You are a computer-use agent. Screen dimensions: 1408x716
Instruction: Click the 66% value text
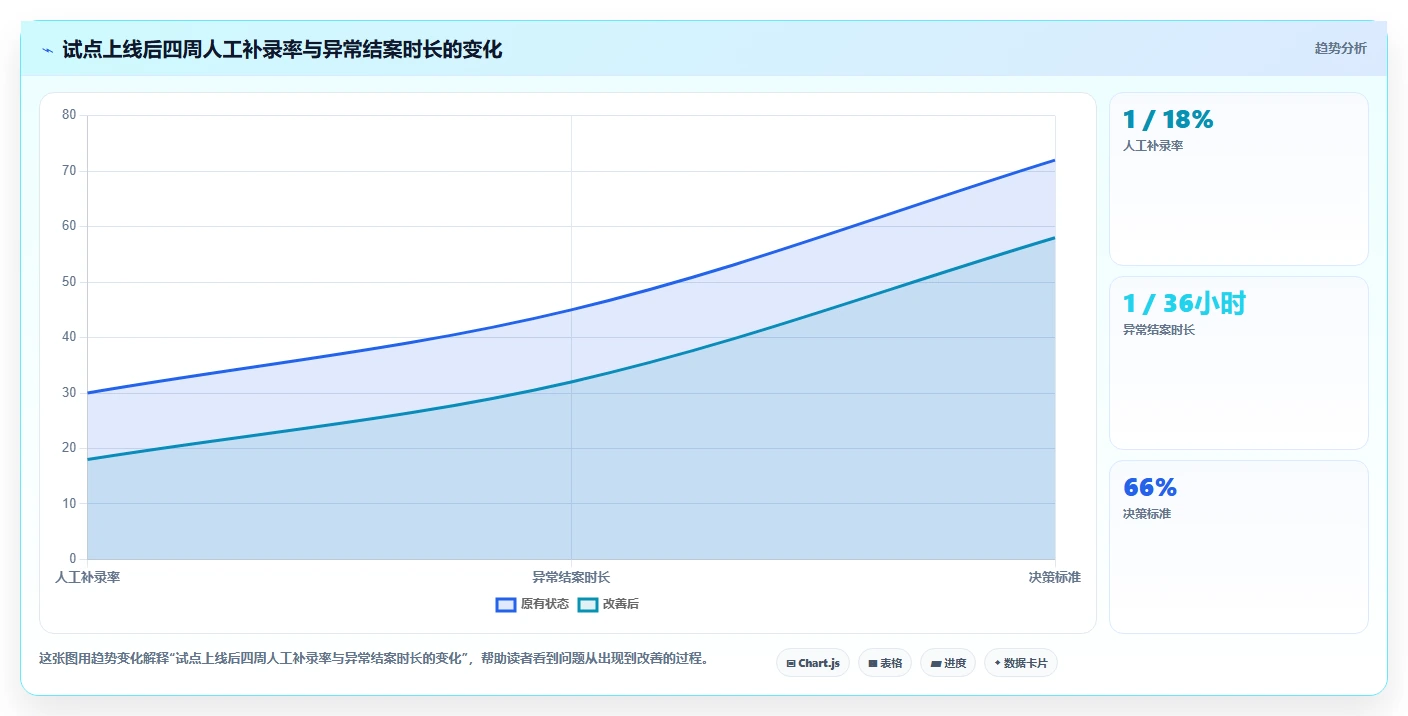click(x=1150, y=487)
